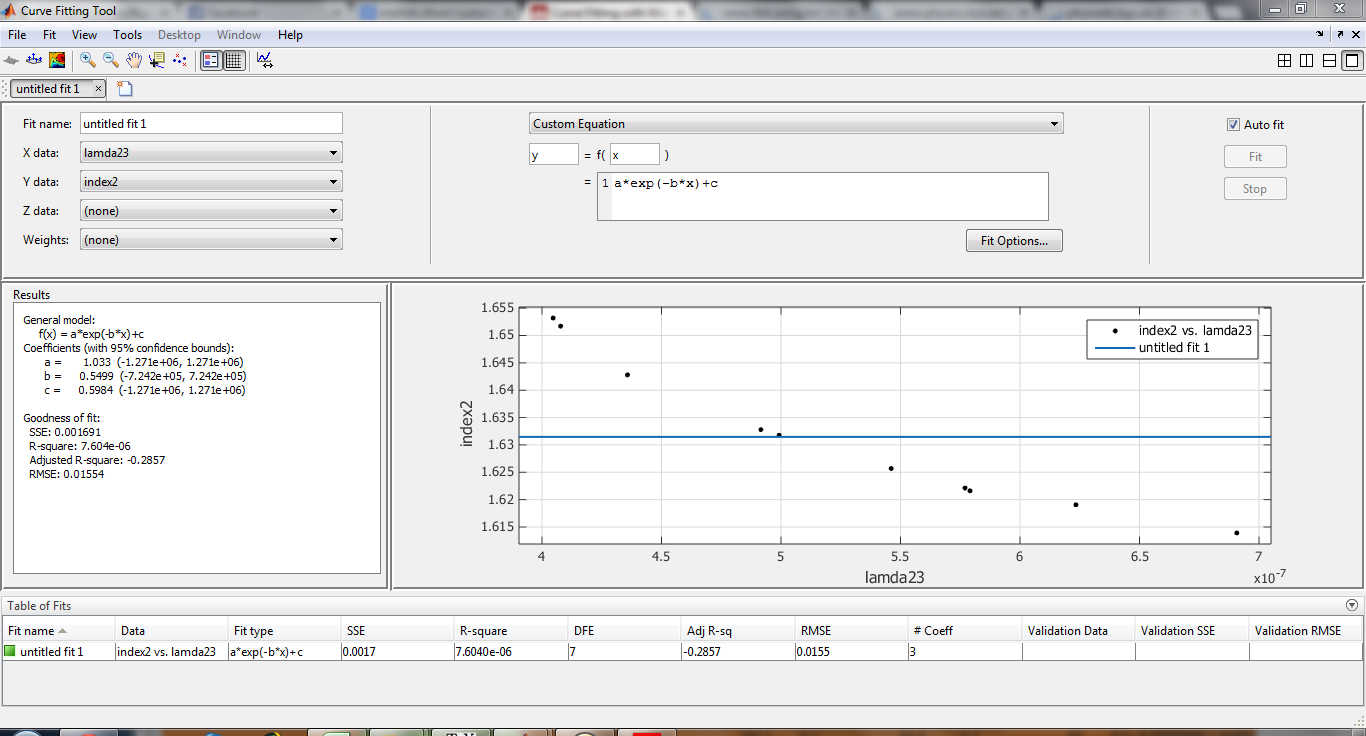Click the contour plot toolbar icon
This screenshot has width=1366, height=736.
tap(57, 60)
